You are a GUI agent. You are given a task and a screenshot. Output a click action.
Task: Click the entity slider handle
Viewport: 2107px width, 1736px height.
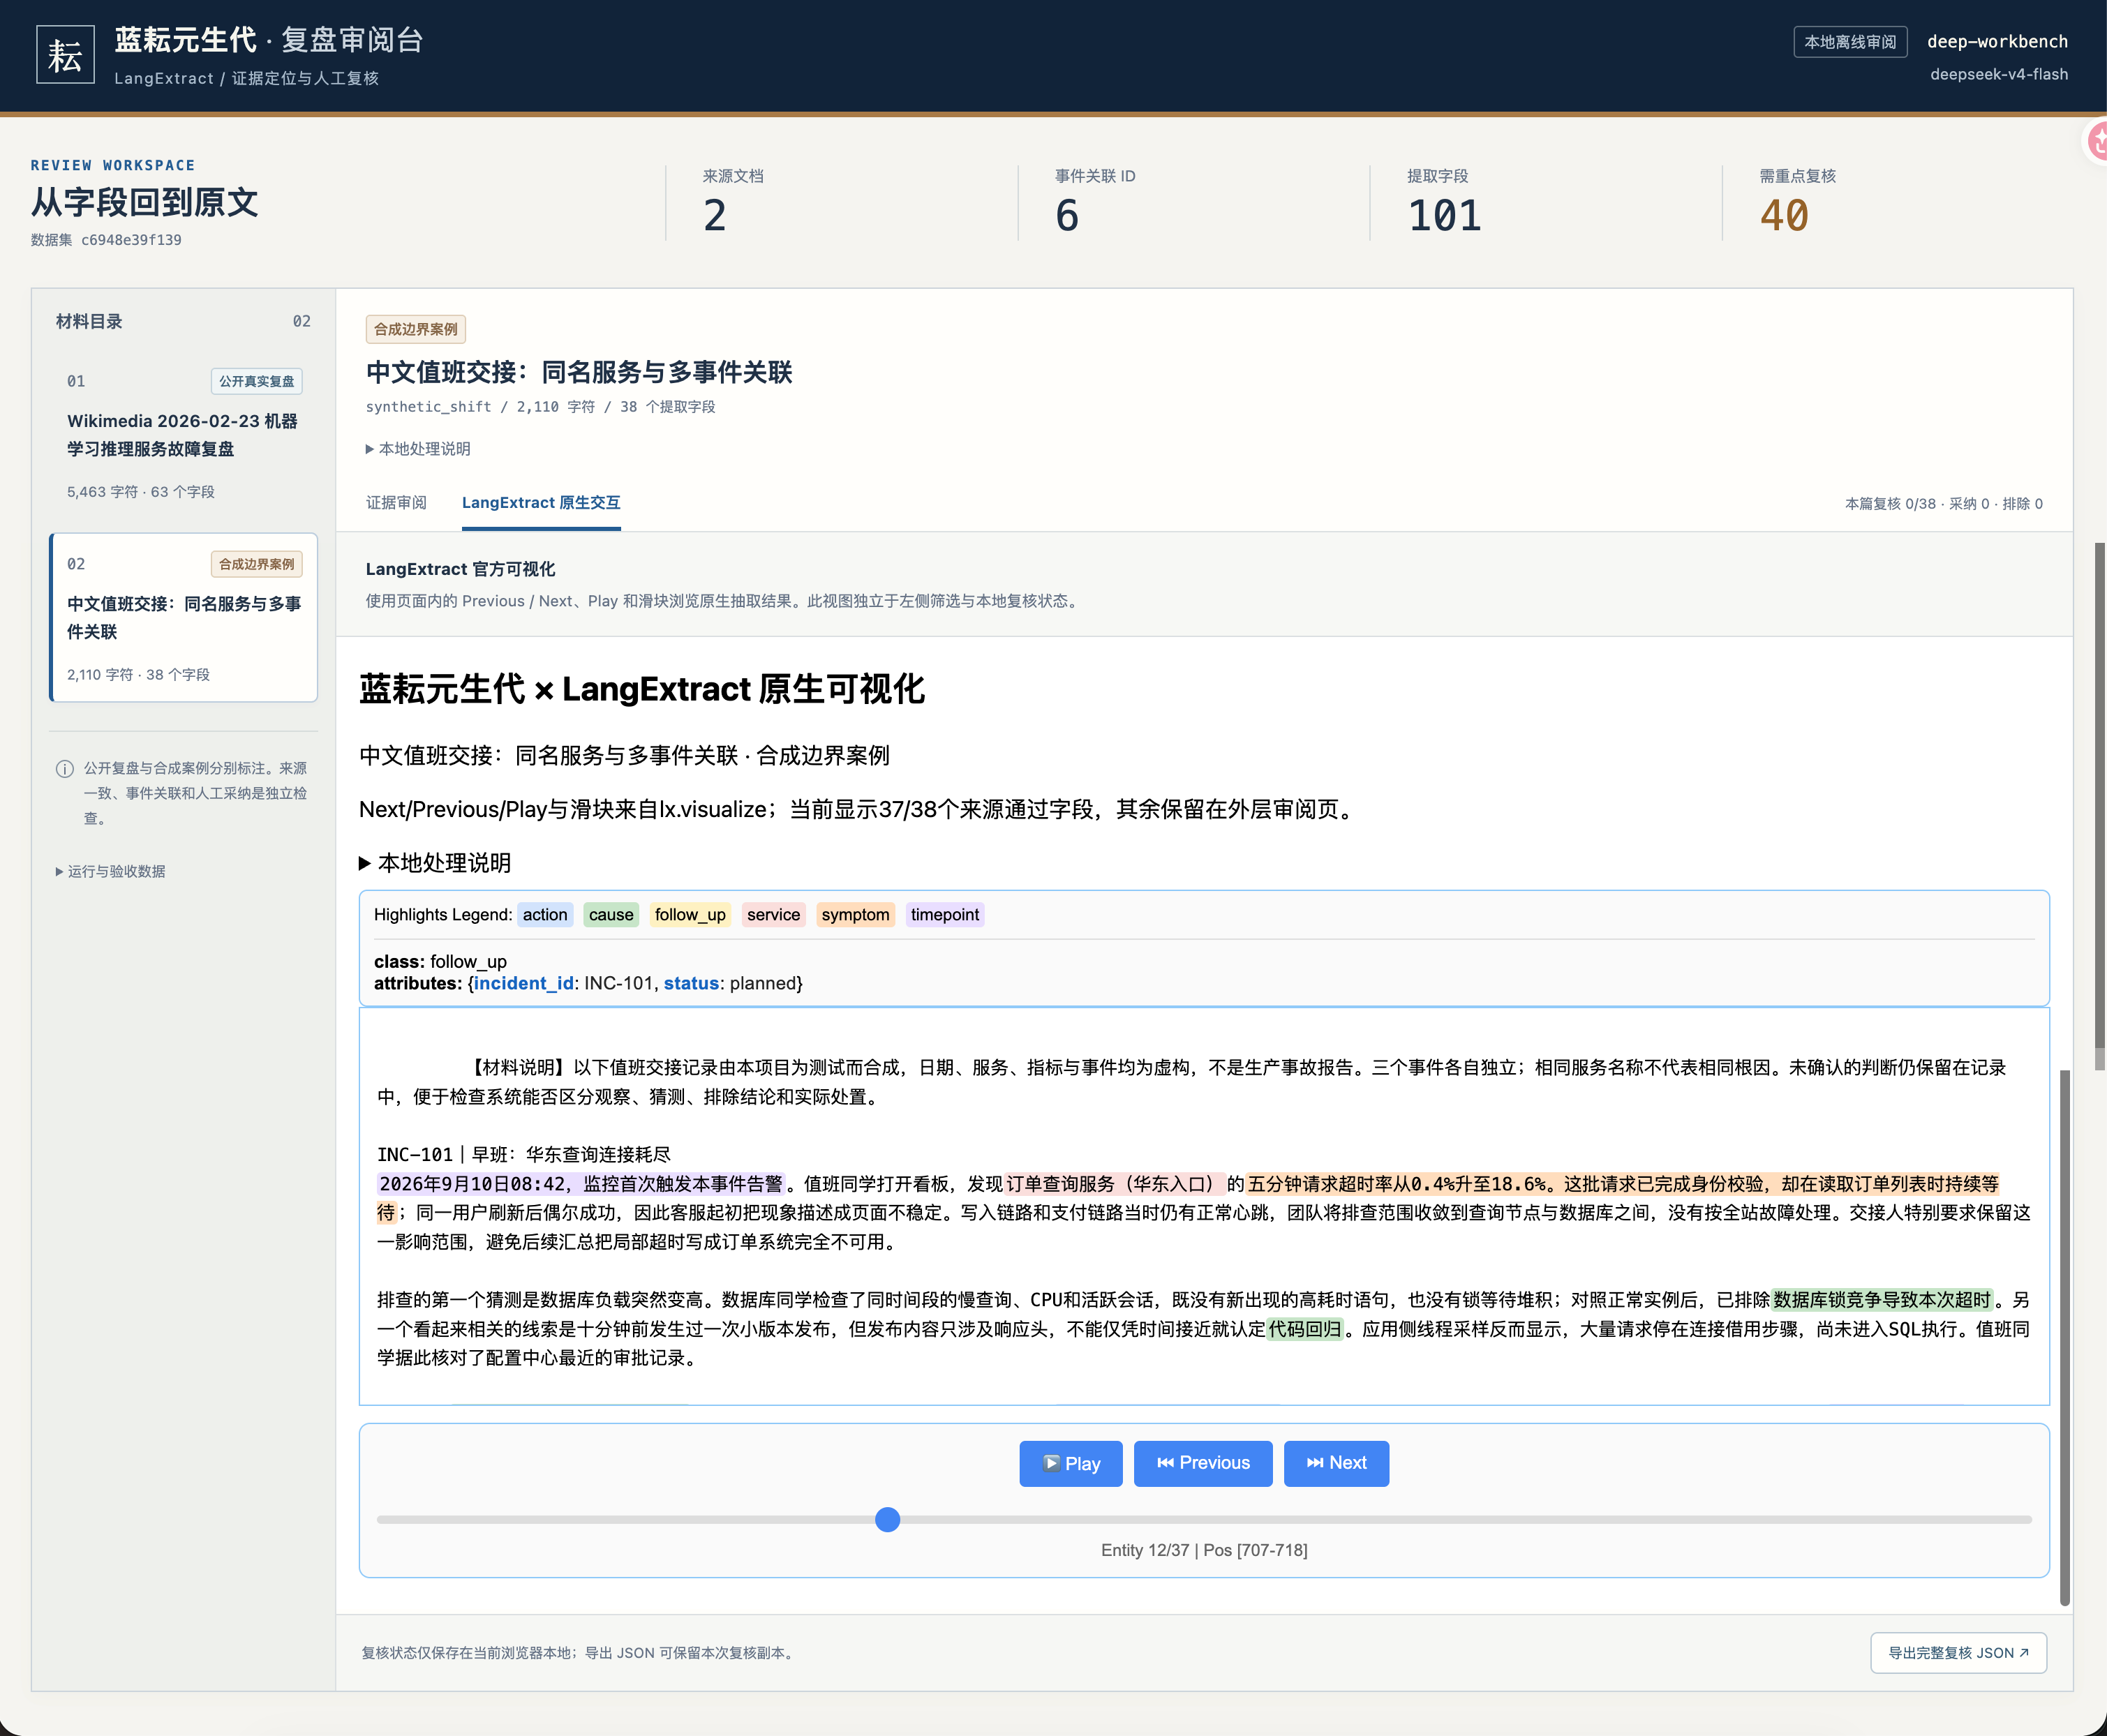tap(887, 1520)
